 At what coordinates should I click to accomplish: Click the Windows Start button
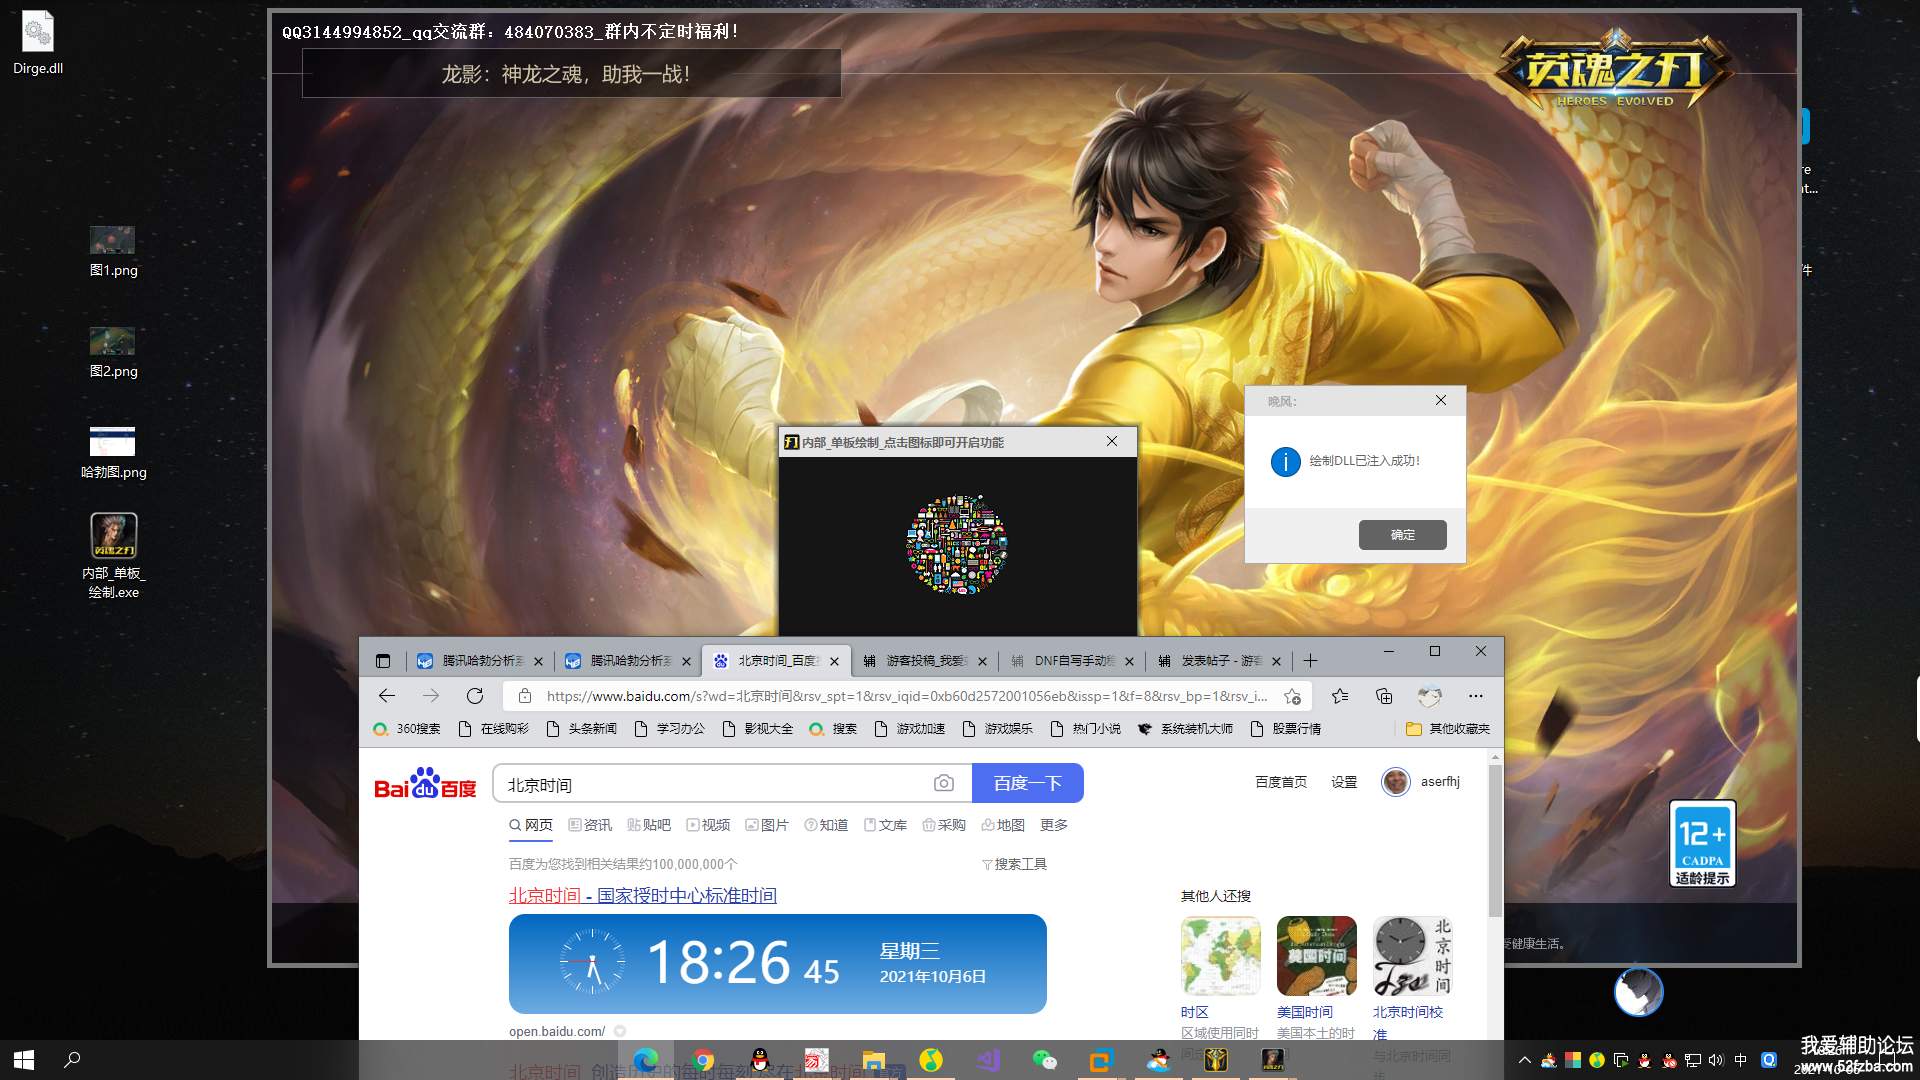pyautogui.click(x=24, y=1059)
